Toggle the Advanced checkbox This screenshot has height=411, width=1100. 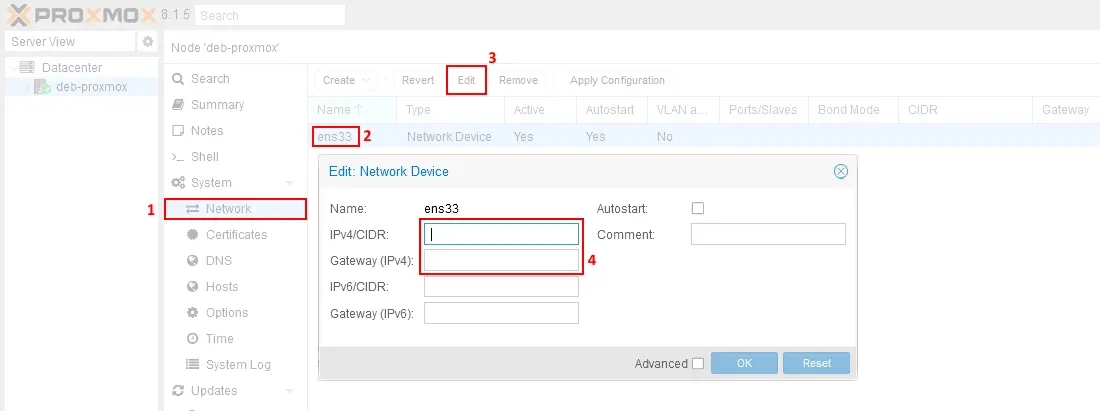(697, 363)
